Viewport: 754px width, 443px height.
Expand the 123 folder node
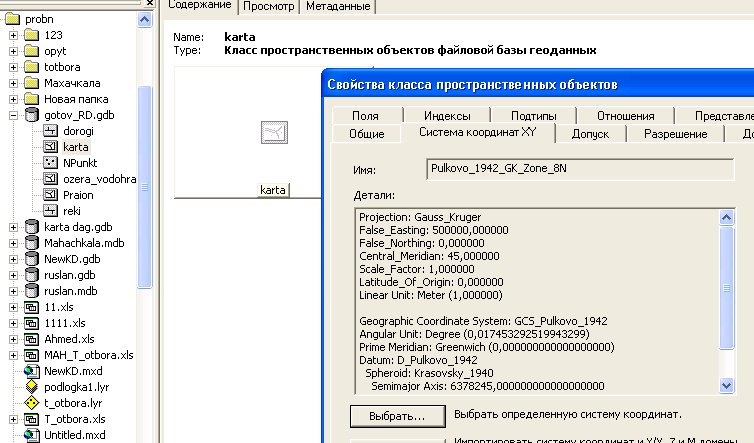tap(13, 35)
